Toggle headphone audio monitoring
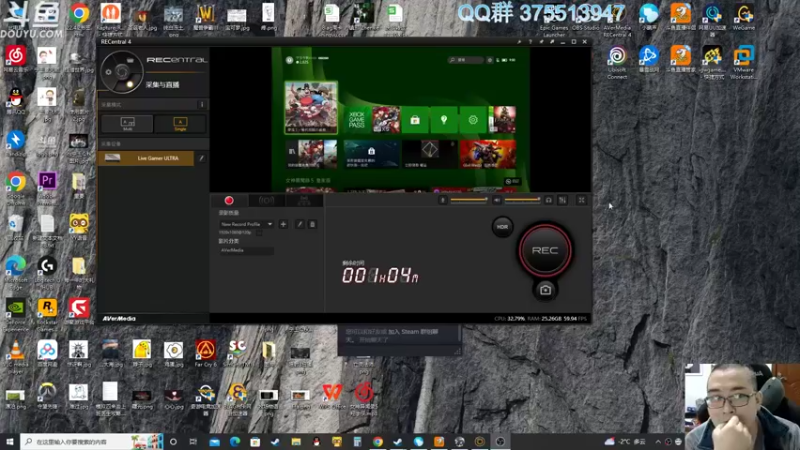800x450 pixels. (x=548, y=200)
